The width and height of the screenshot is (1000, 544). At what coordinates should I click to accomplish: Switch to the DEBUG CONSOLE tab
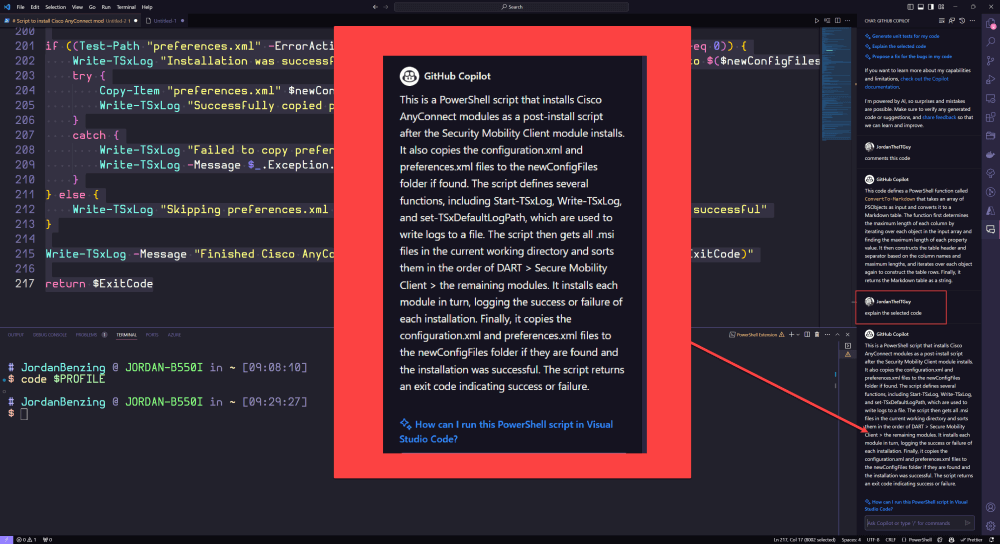pyautogui.click(x=50, y=334)
